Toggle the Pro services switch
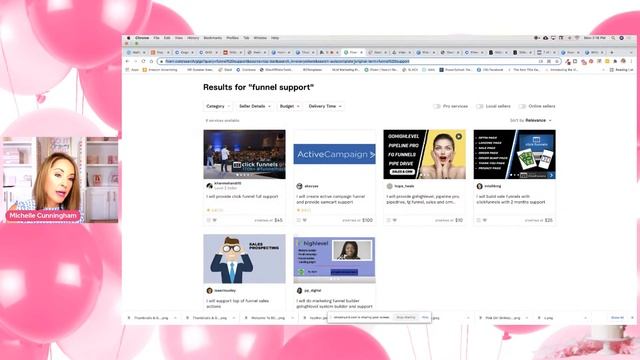 437,106
